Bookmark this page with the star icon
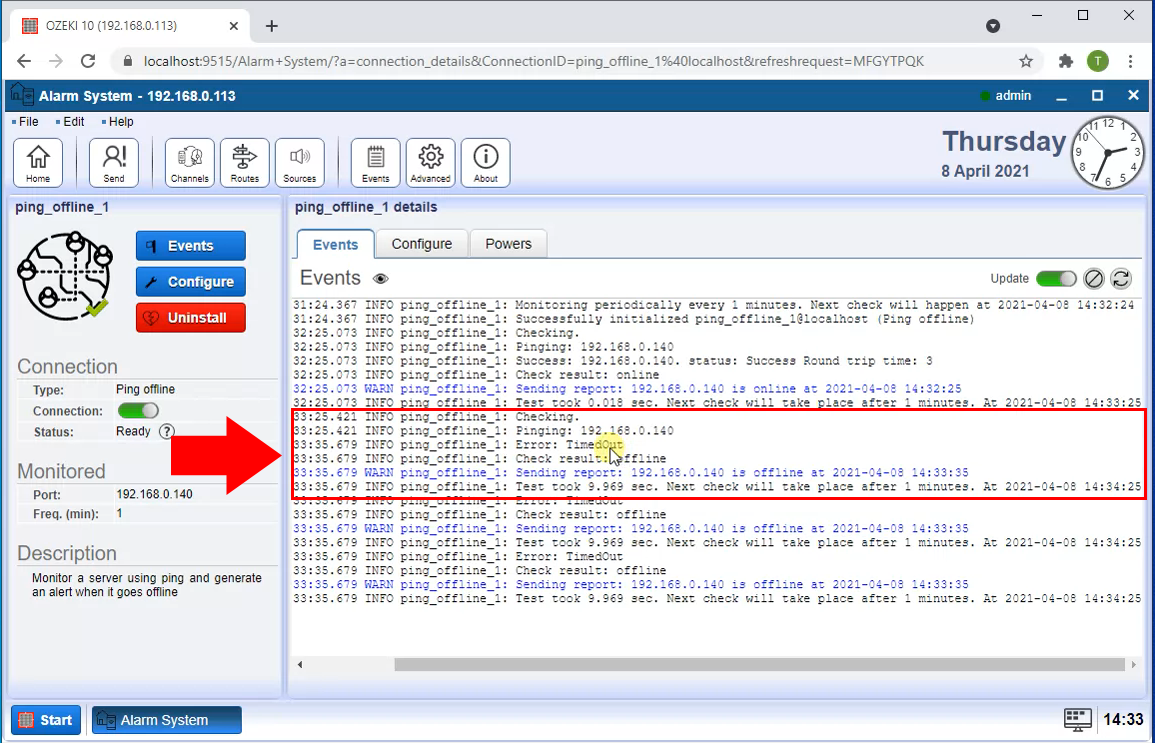Screen dimensions: 1155x743 tap(1025, 61)
